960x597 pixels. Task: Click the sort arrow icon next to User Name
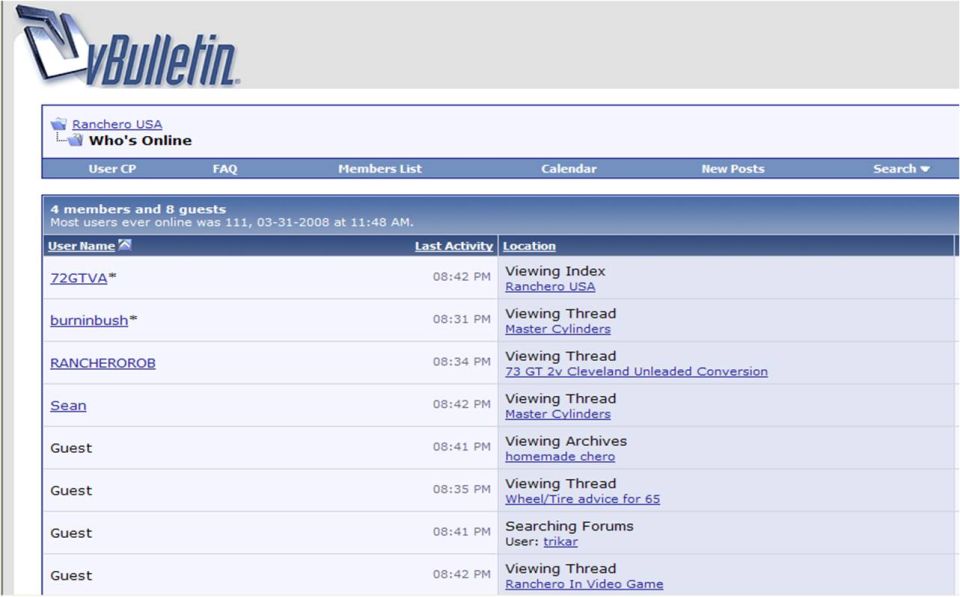pos(125,245)
